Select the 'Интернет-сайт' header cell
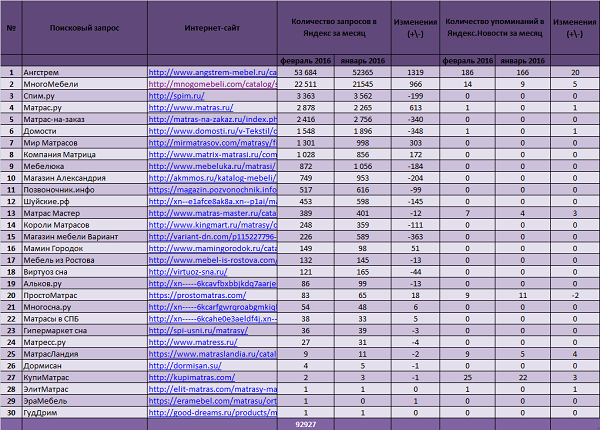Screen dimensions: 600x430 point(212,28)
